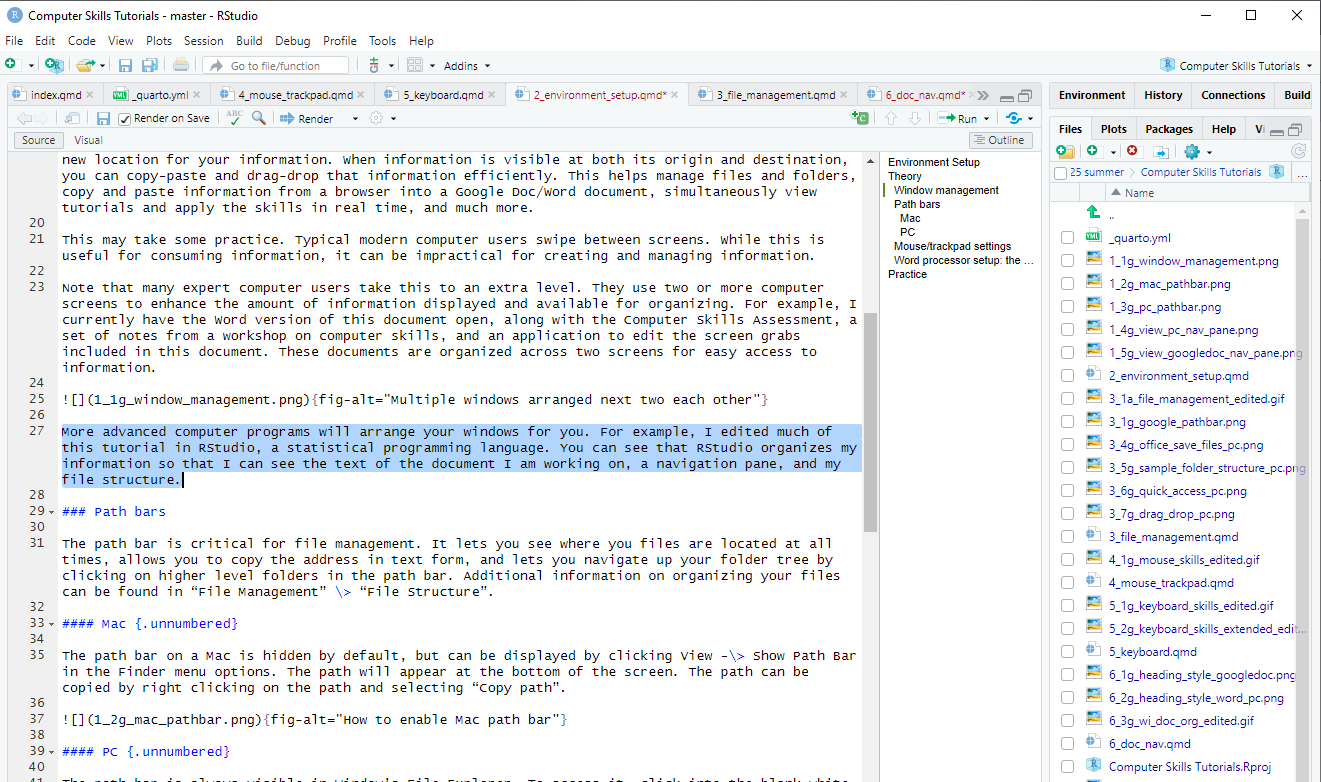The image size is (1321, 782).
Task: Check the 3_file_management.qmd checkbox
Action: (x=1067, y=537)
